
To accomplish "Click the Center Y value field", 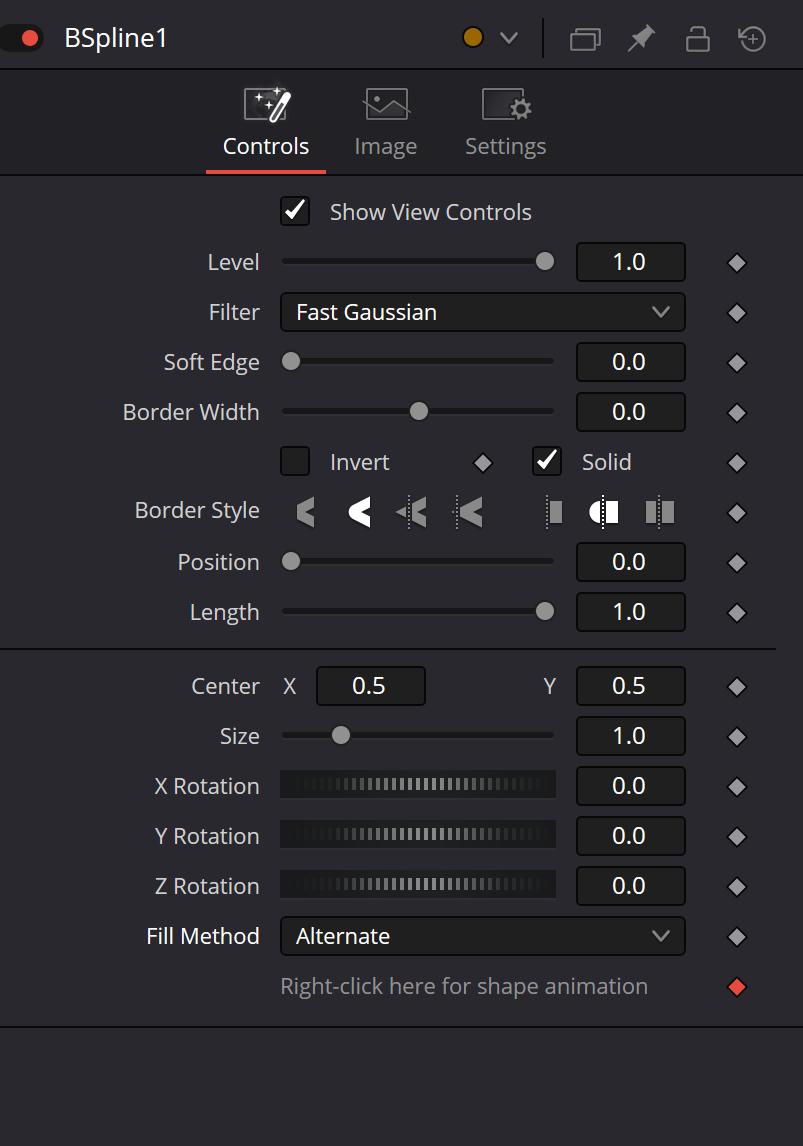I will tap(631, 686).
